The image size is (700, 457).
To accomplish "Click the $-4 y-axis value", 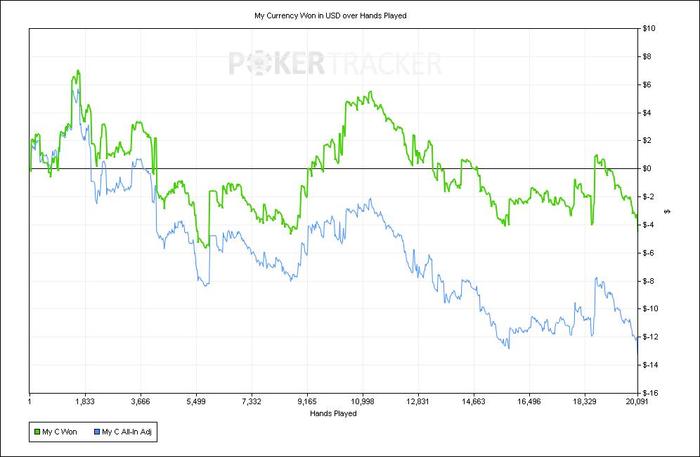I will point(648,225).
